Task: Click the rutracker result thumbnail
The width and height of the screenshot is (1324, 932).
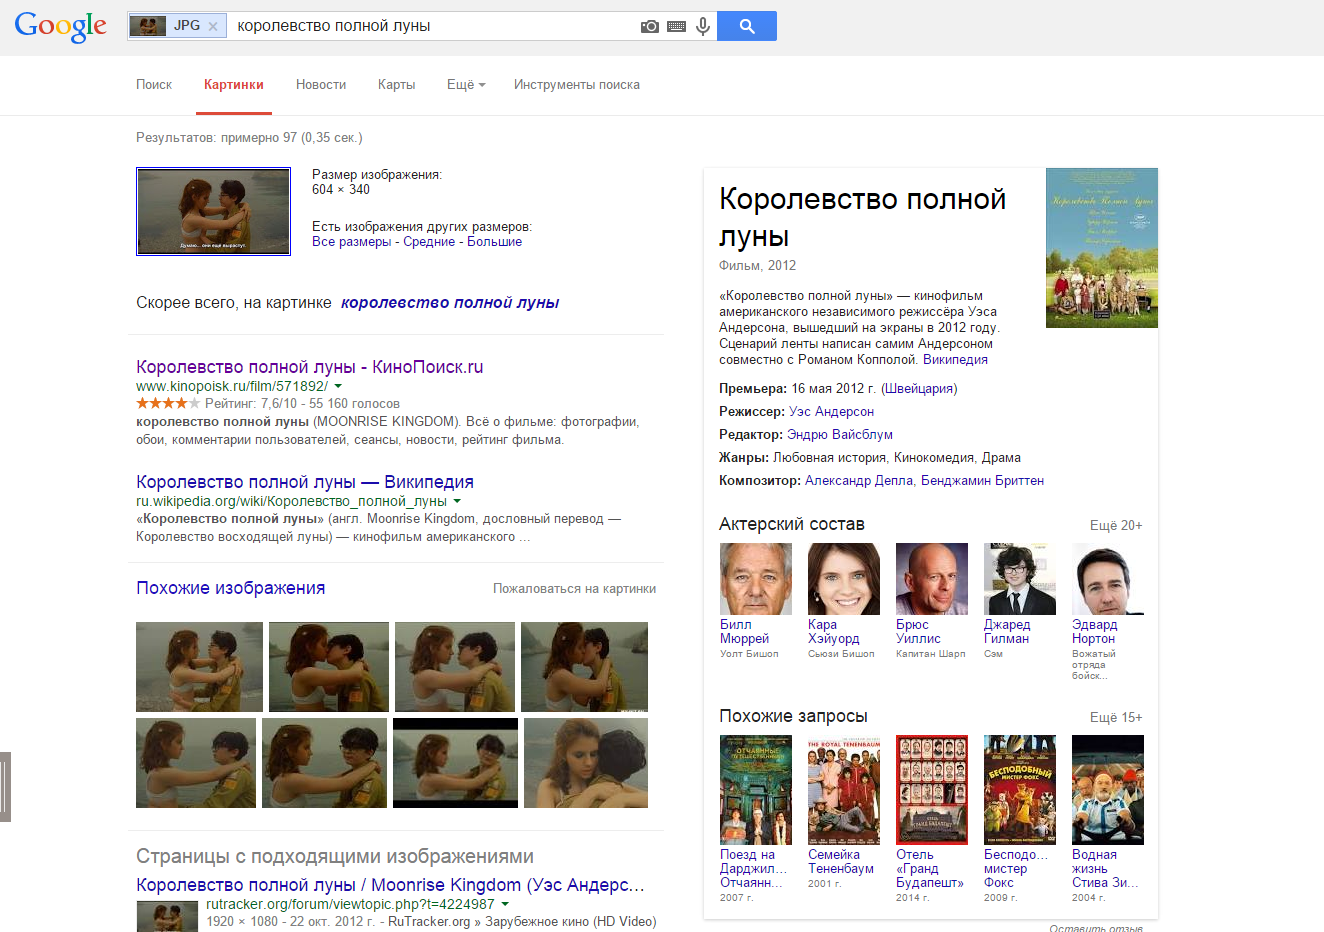Action: (x=167, y=916)
